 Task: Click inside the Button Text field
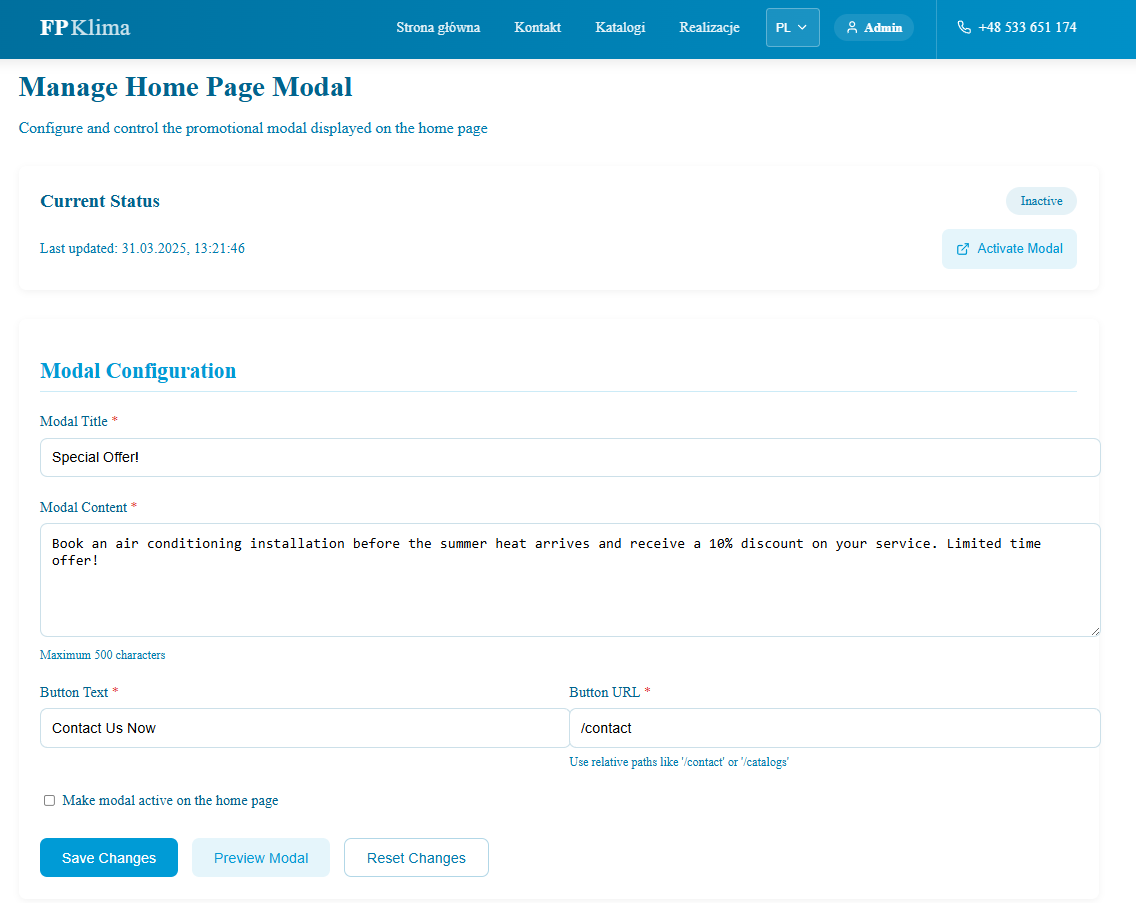click(x=304, y=728)
